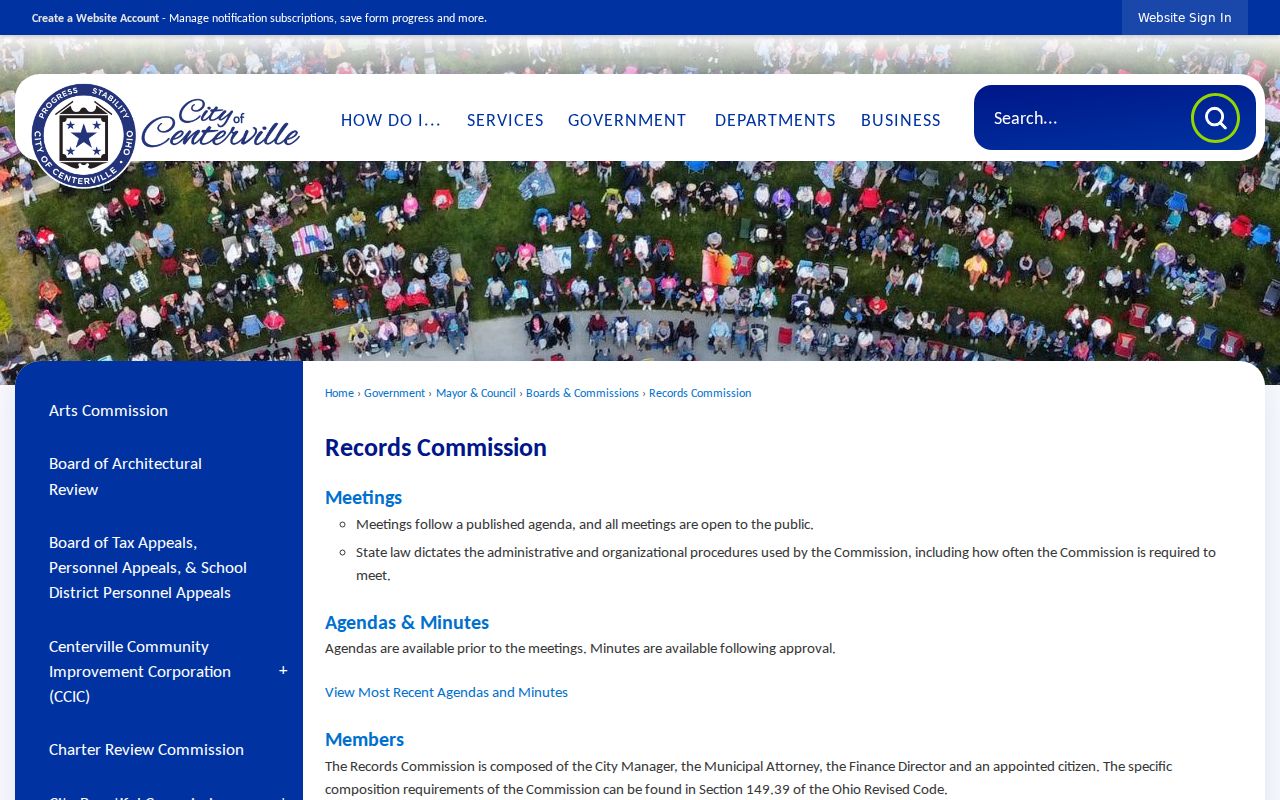Viewport: 1280px width, 800px height.
Task: Open the Services menu
Action: pos(505,120)
